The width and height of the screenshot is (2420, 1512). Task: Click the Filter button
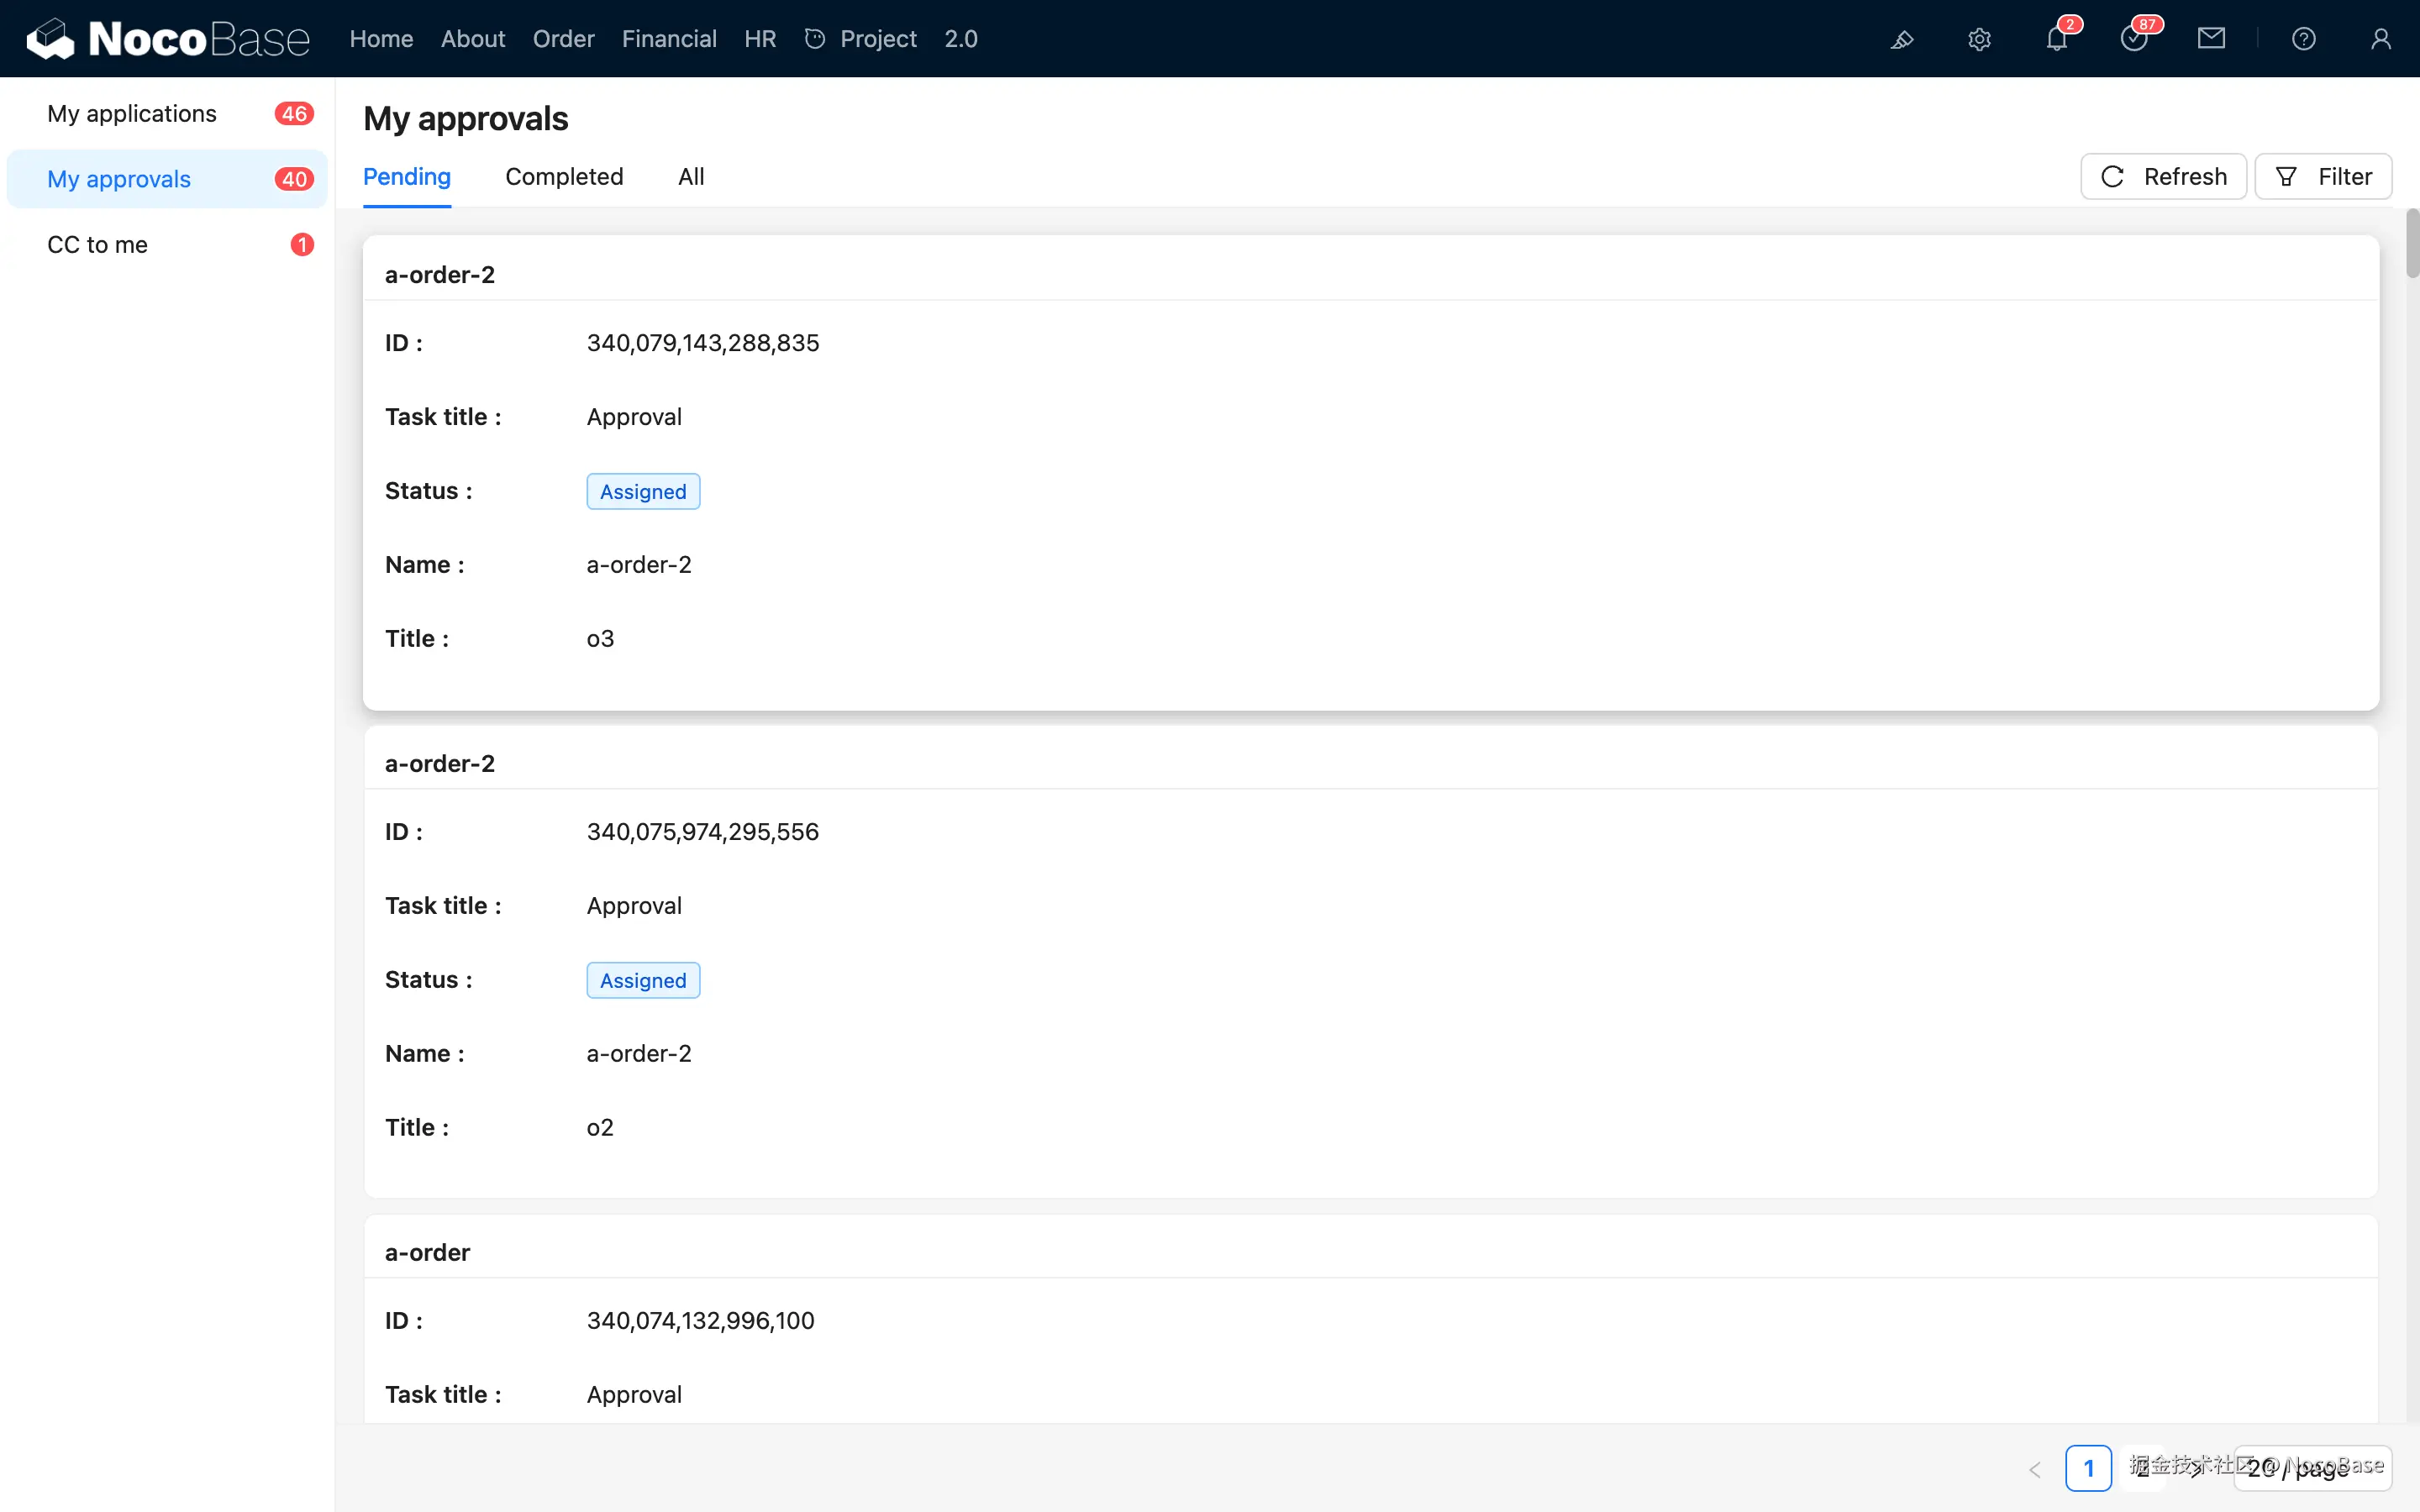click(x=2323, y=177)
